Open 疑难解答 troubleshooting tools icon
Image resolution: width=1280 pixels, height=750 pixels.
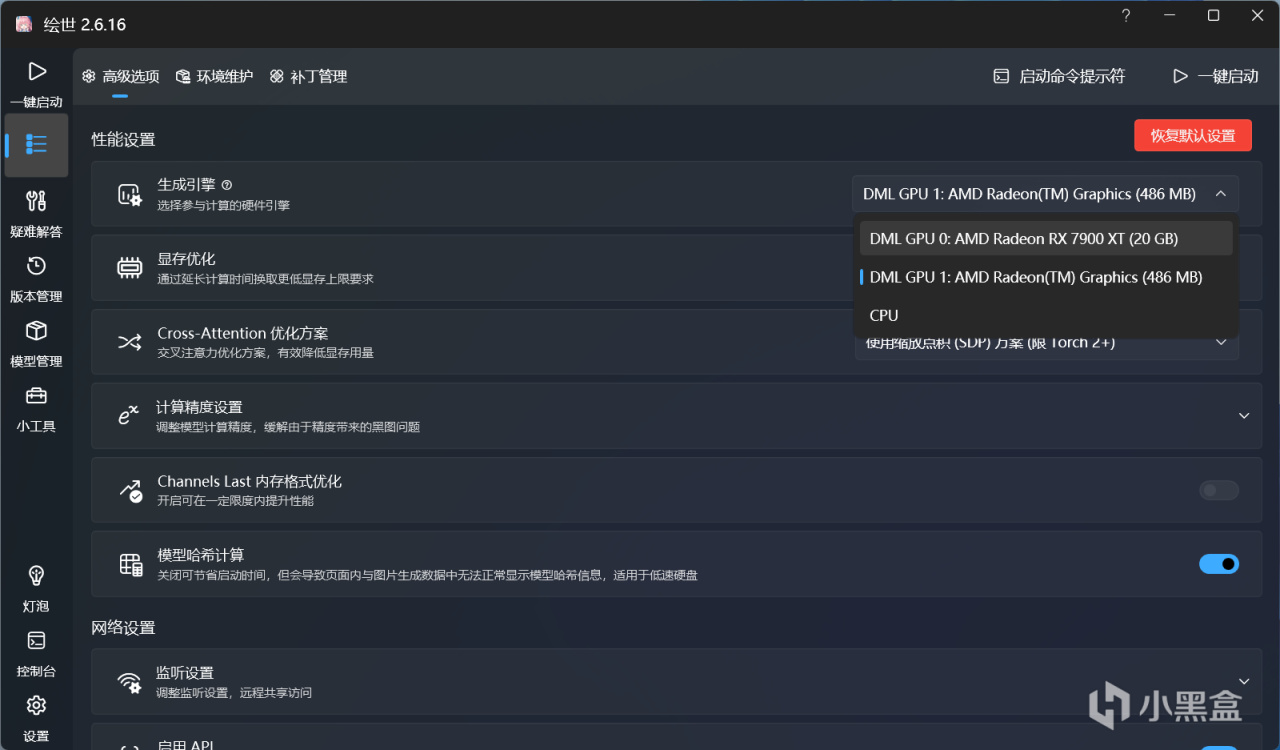tap(36, 201)
